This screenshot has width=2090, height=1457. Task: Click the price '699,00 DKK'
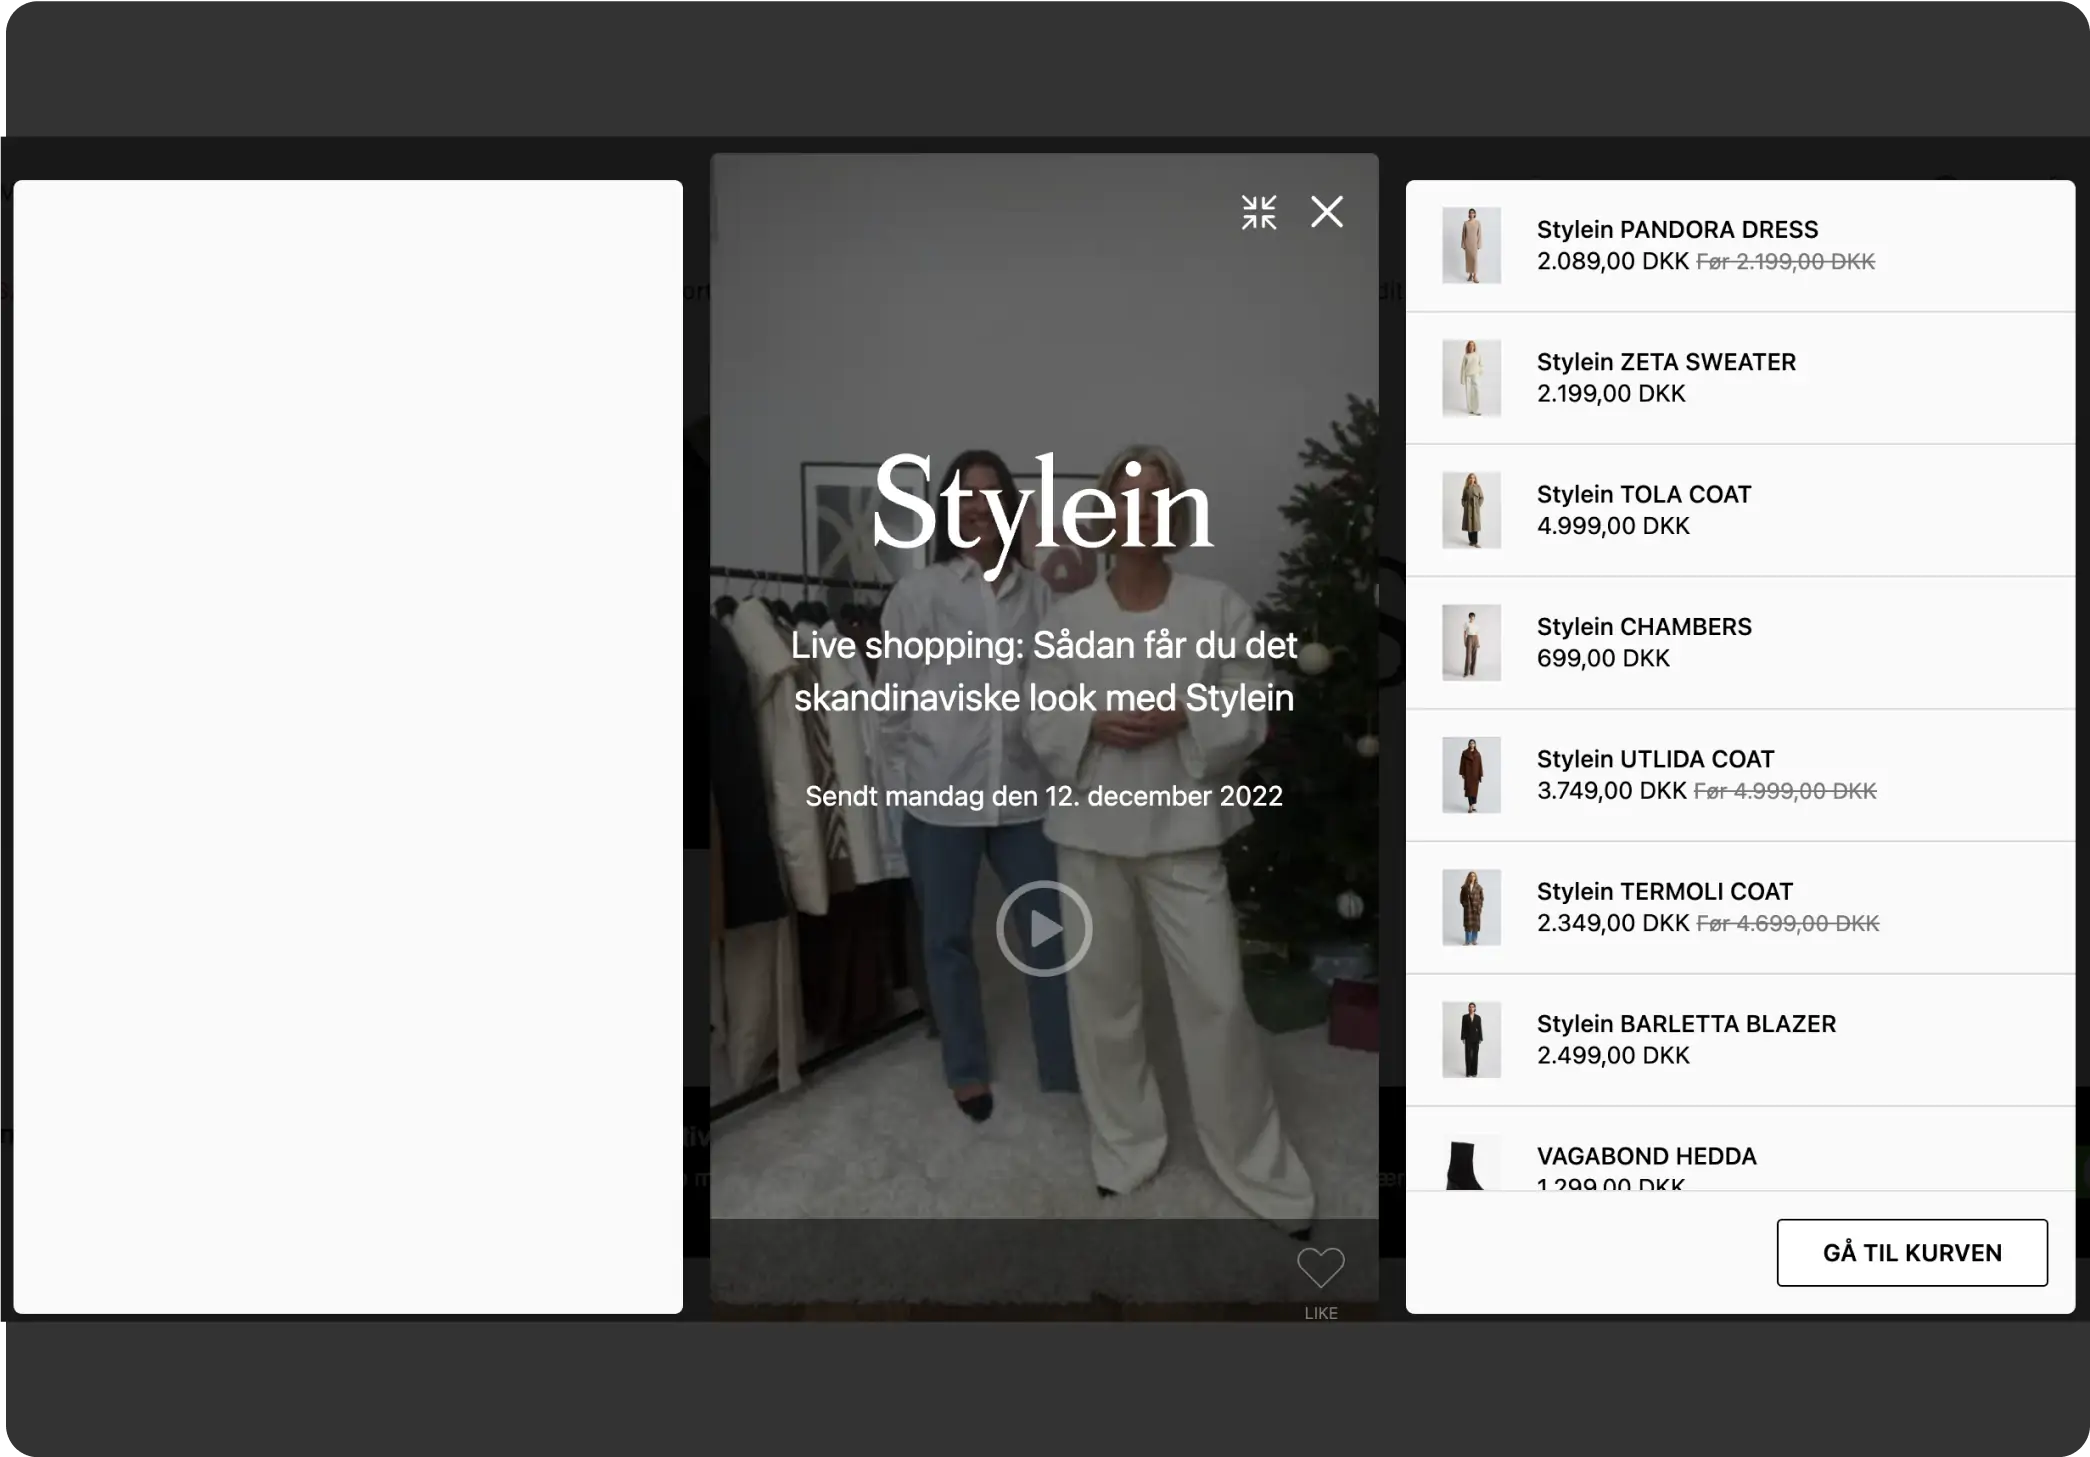1603,658
